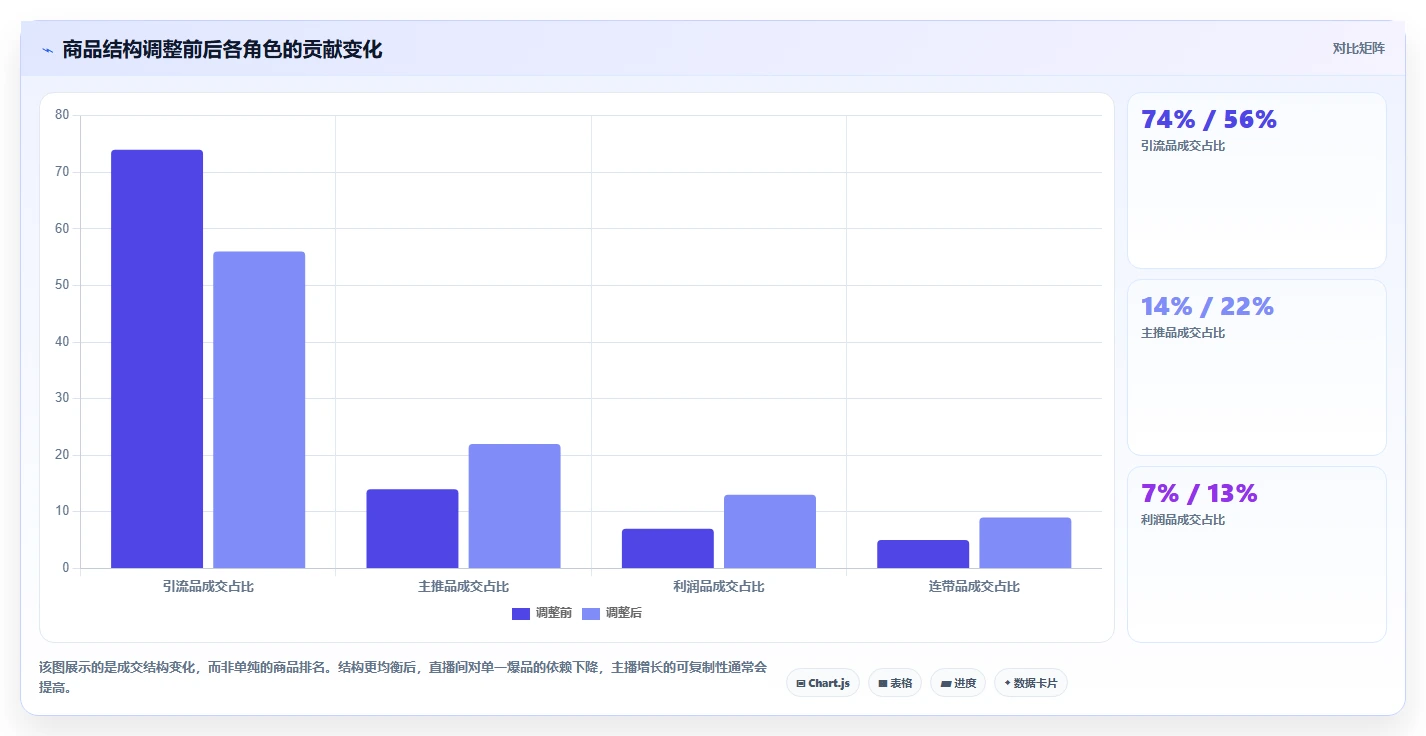Click the 调整后 bar for 引流品成交占比

point(259,410)
